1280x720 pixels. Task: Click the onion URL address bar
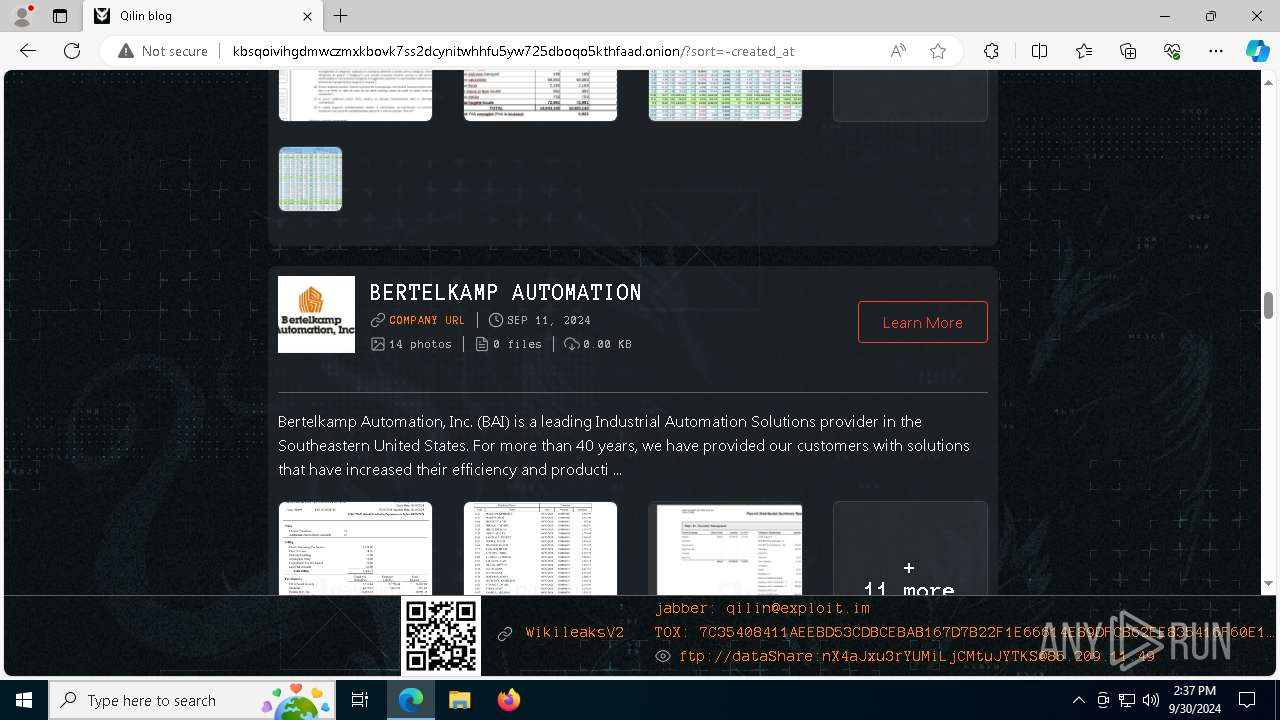coord(513,51)
